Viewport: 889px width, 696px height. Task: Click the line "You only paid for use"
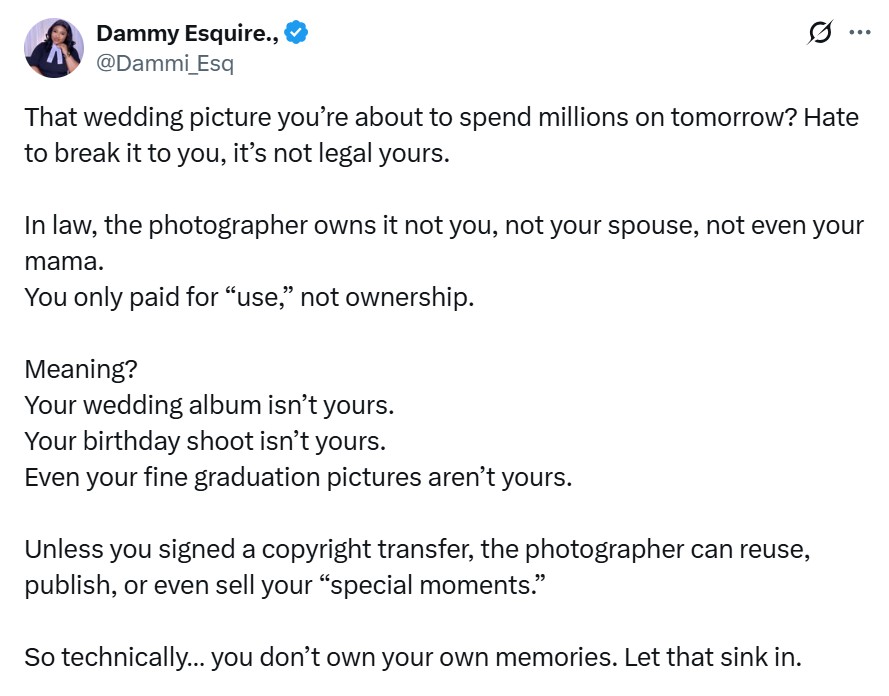coord(249,297)
